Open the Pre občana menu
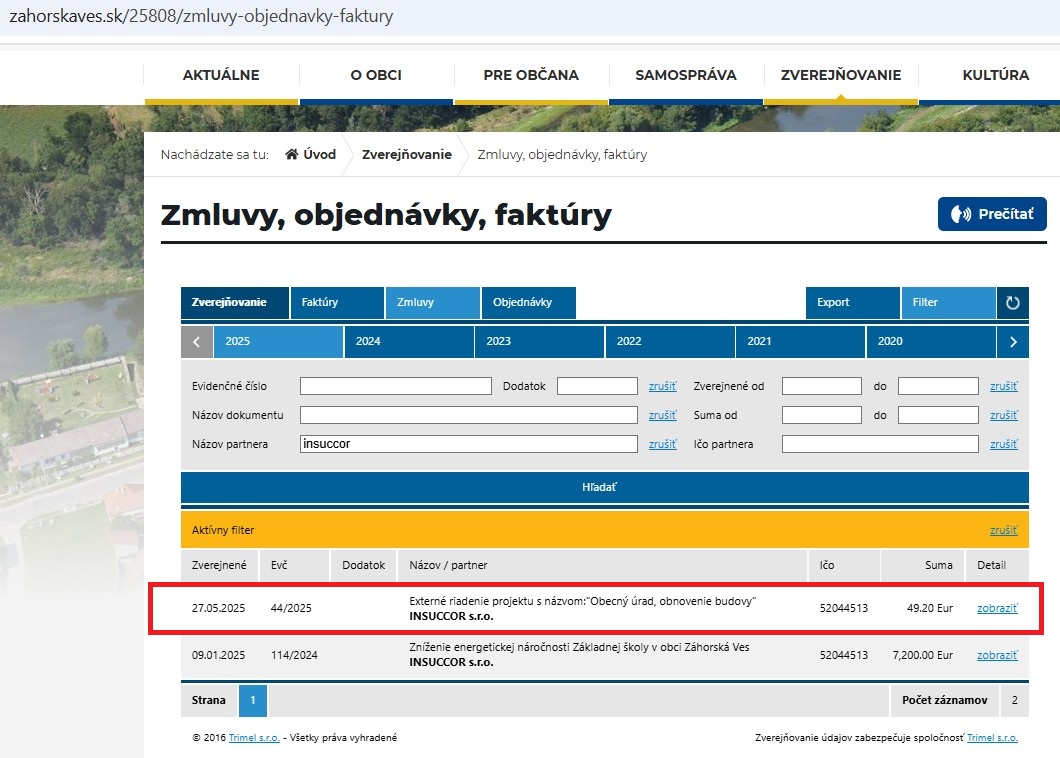 coord(530,75)
